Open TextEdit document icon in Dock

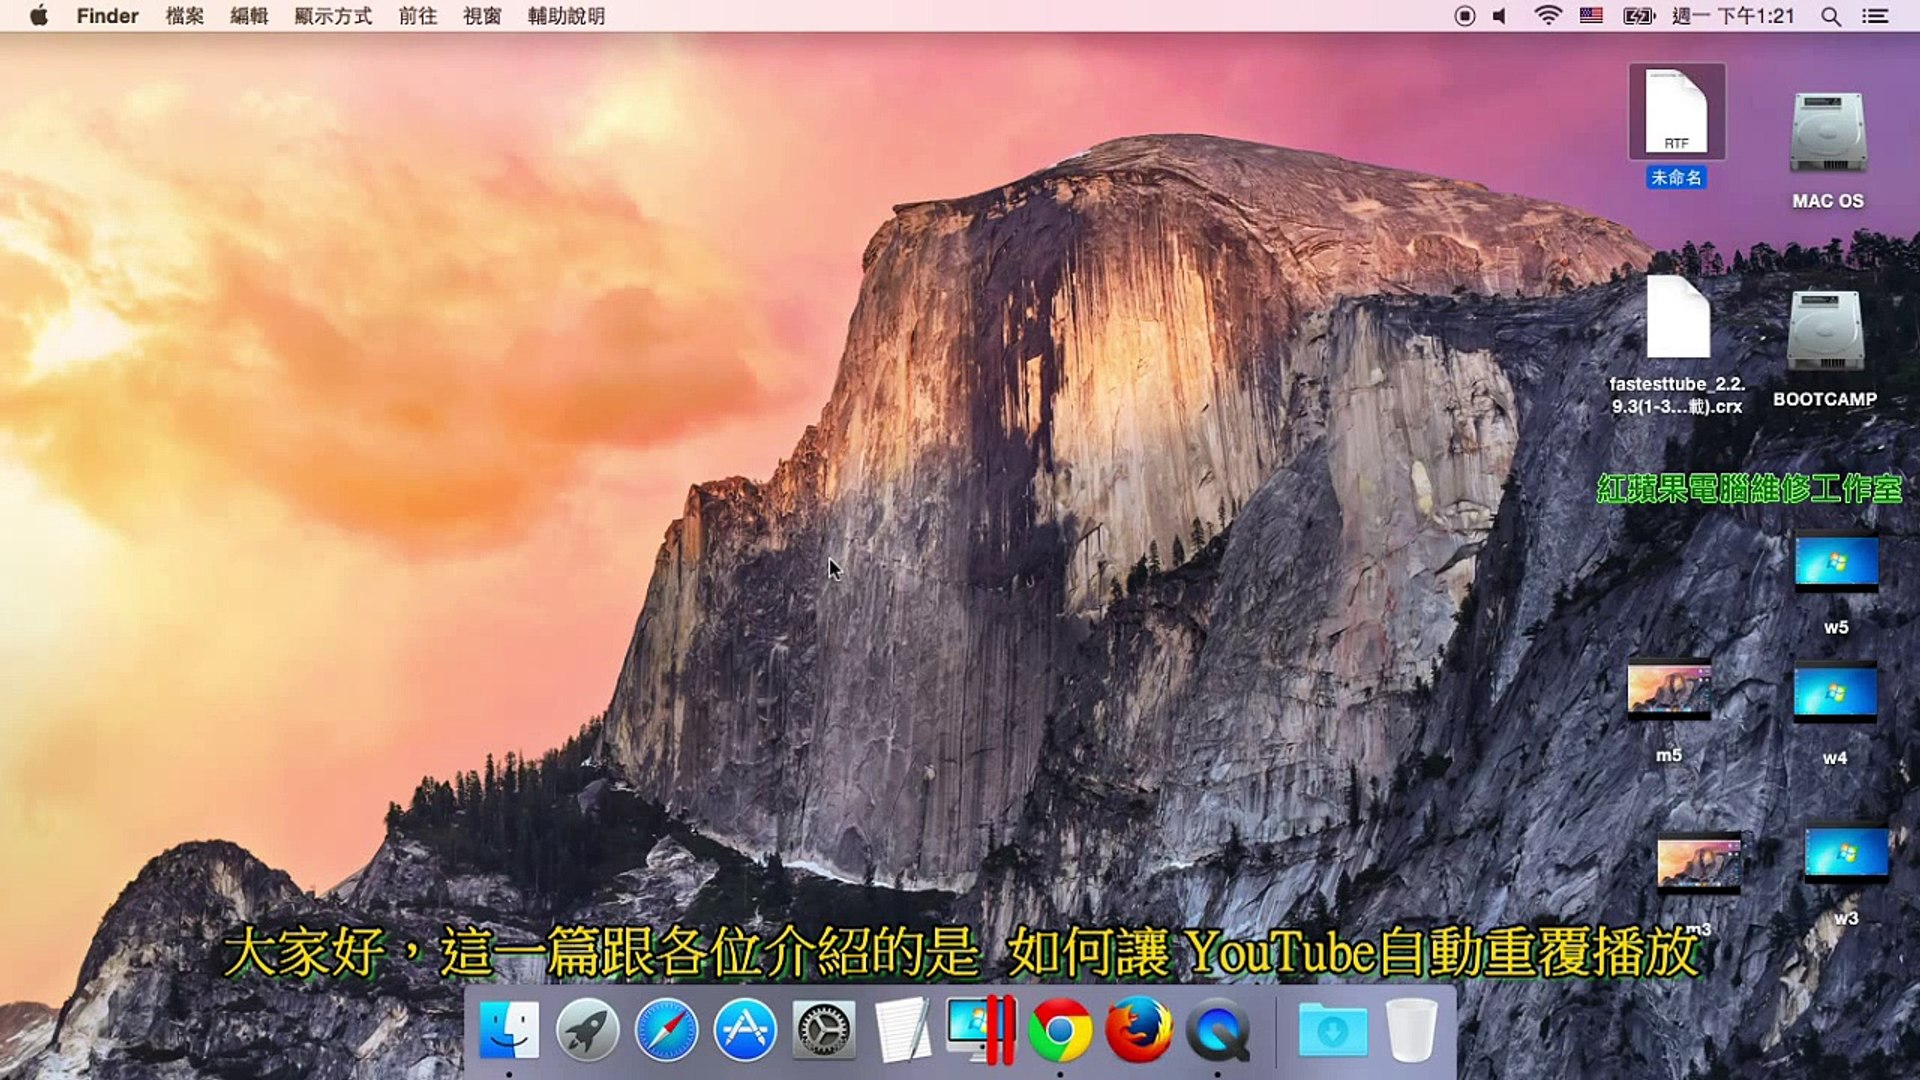click(903, 1030)
